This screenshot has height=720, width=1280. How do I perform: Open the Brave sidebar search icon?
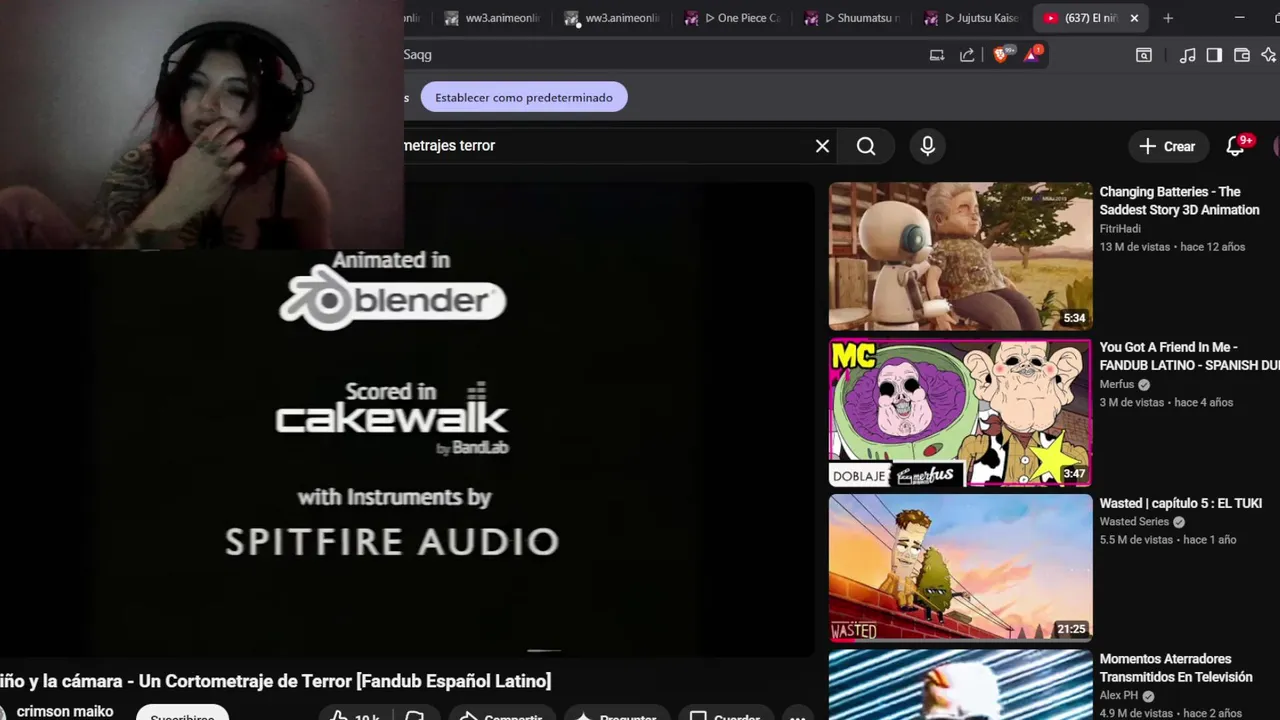[1144, 55]
